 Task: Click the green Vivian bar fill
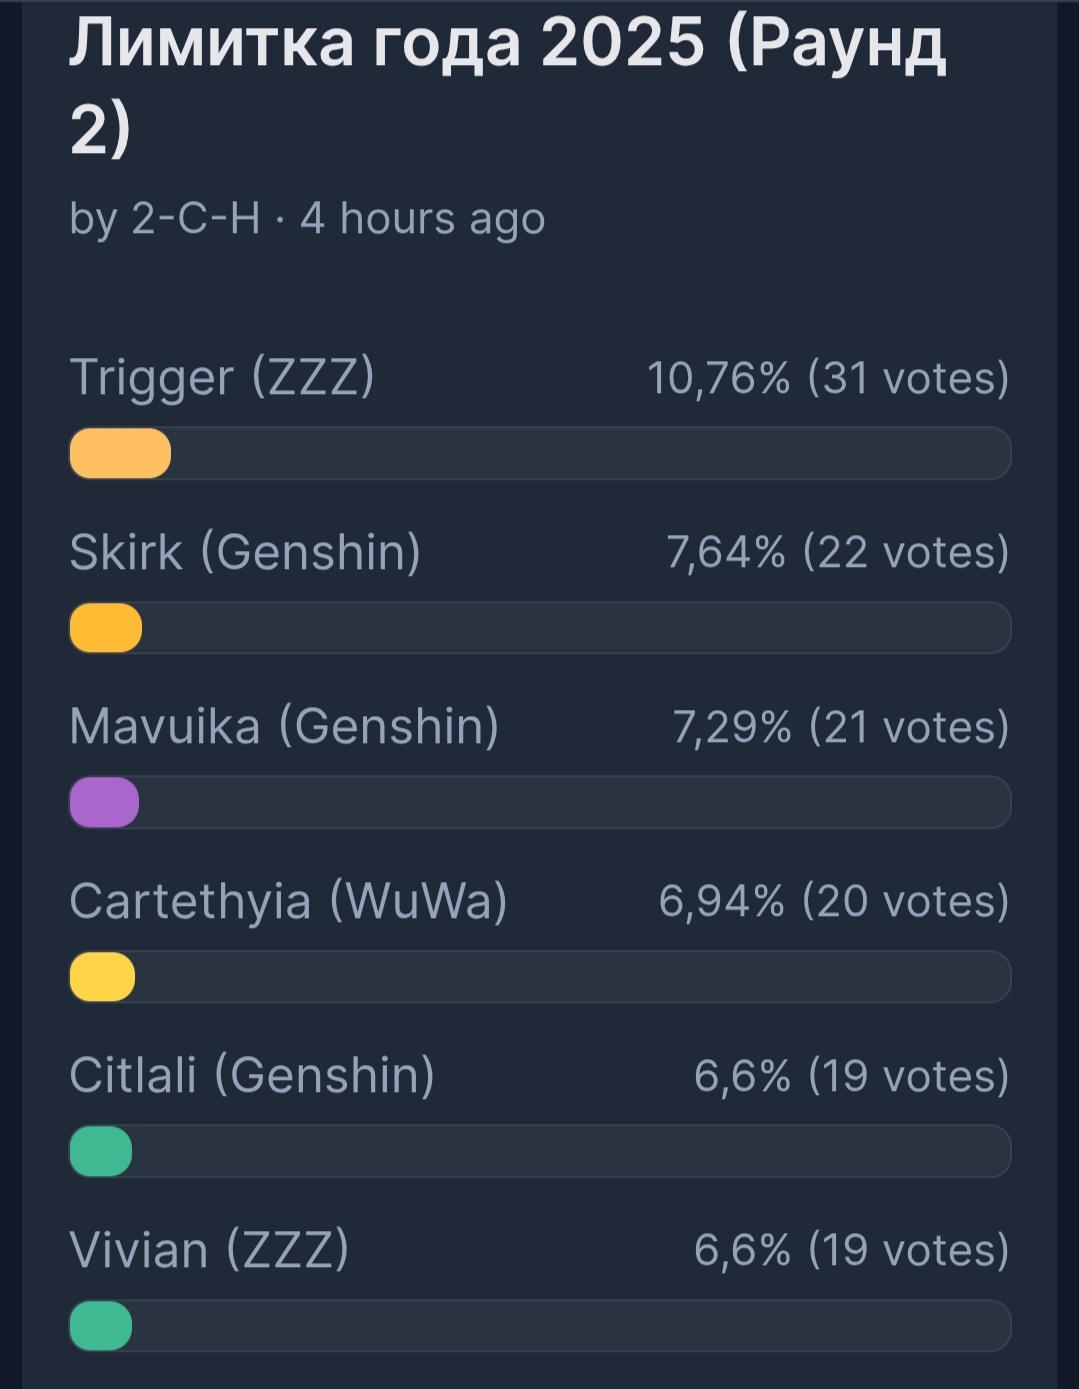[101, 1326]
